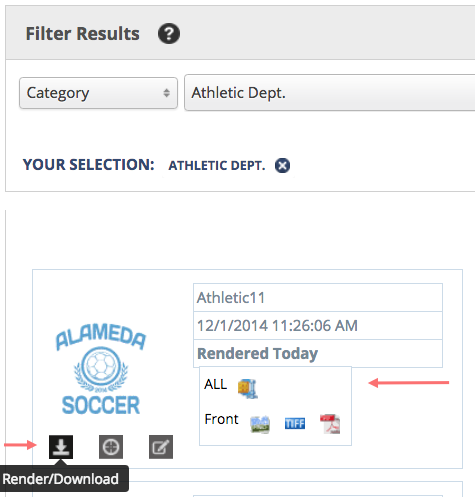Select the ATHLETIC DEPT. selection tag

[217, 165]
